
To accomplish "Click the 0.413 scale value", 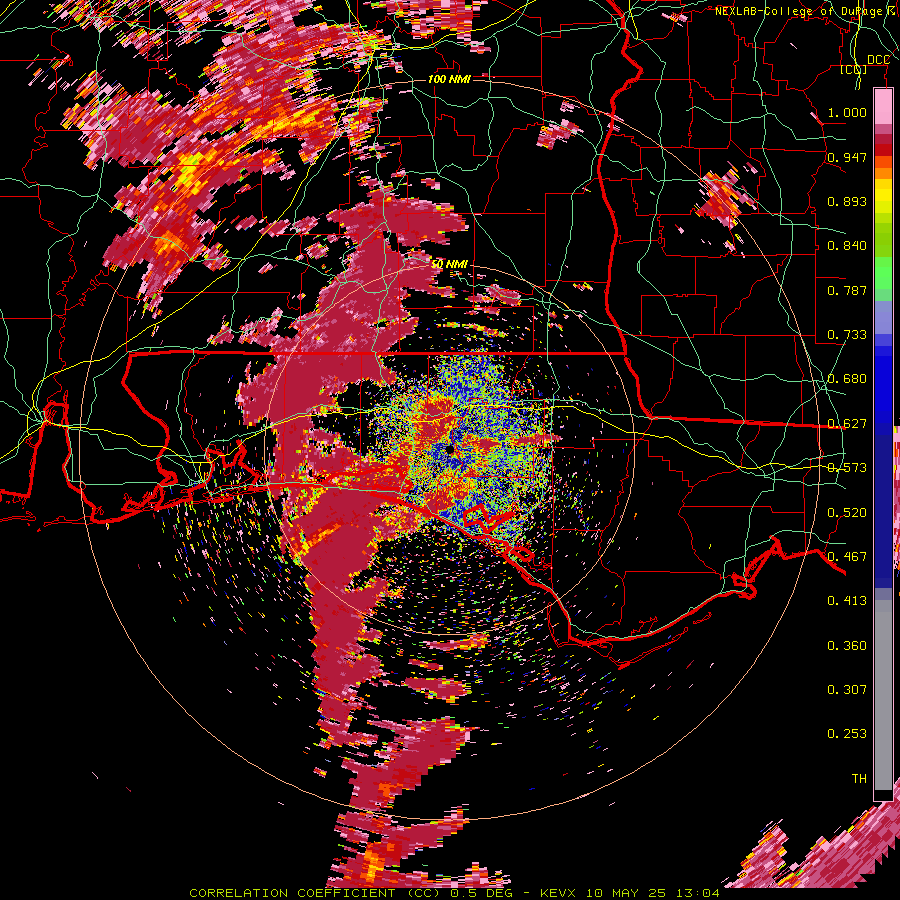I will point(847,600).
